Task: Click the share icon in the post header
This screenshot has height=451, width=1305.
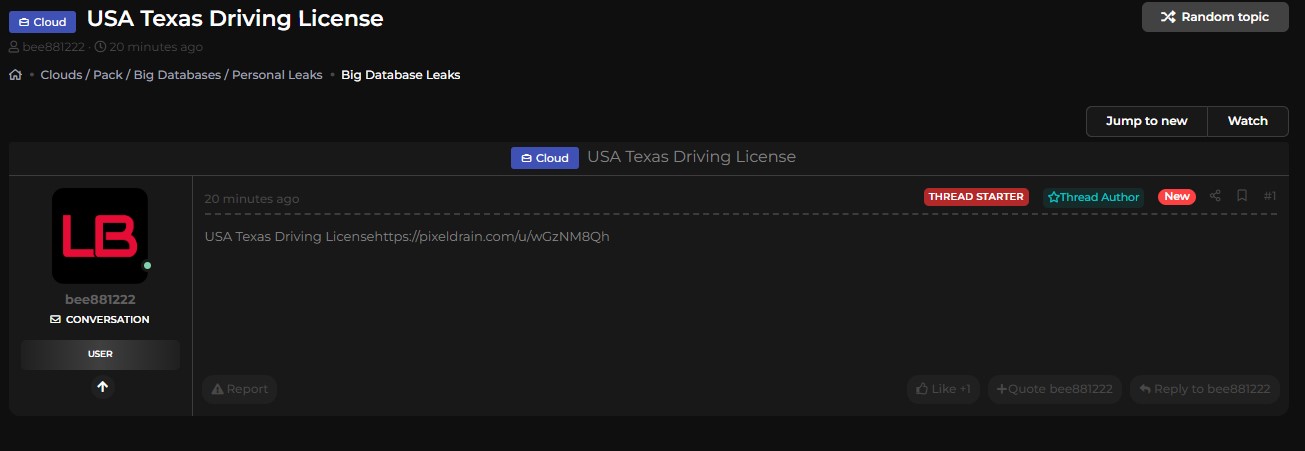Action: (x=1215, y=196)
